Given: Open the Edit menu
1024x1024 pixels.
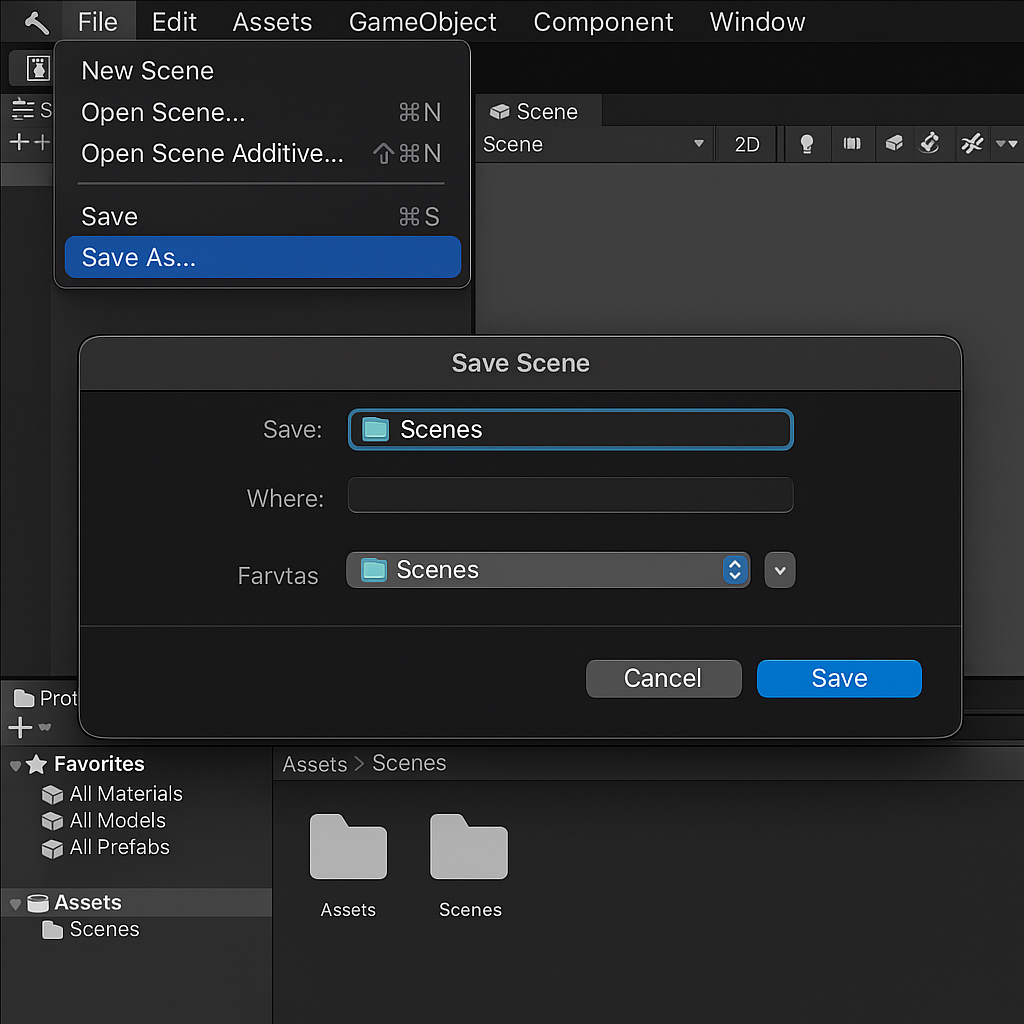Looking at the screenshot, I should (x=174, y=22).
